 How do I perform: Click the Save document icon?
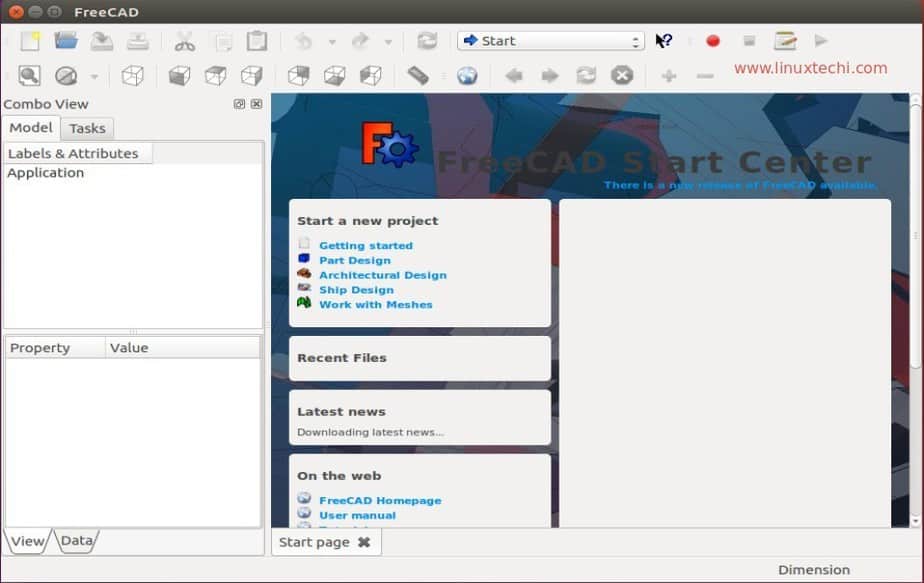point(102,41)
